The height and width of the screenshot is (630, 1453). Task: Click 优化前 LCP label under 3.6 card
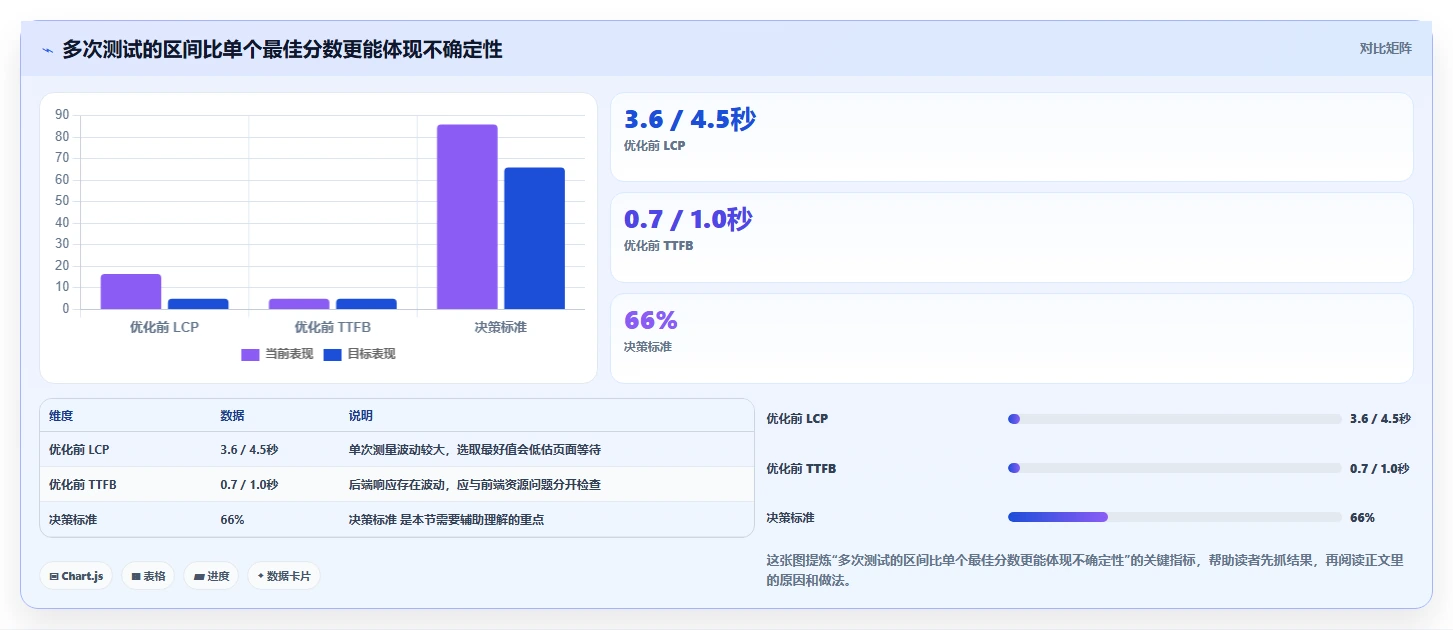pyautogui.click(x=654, y=146)
